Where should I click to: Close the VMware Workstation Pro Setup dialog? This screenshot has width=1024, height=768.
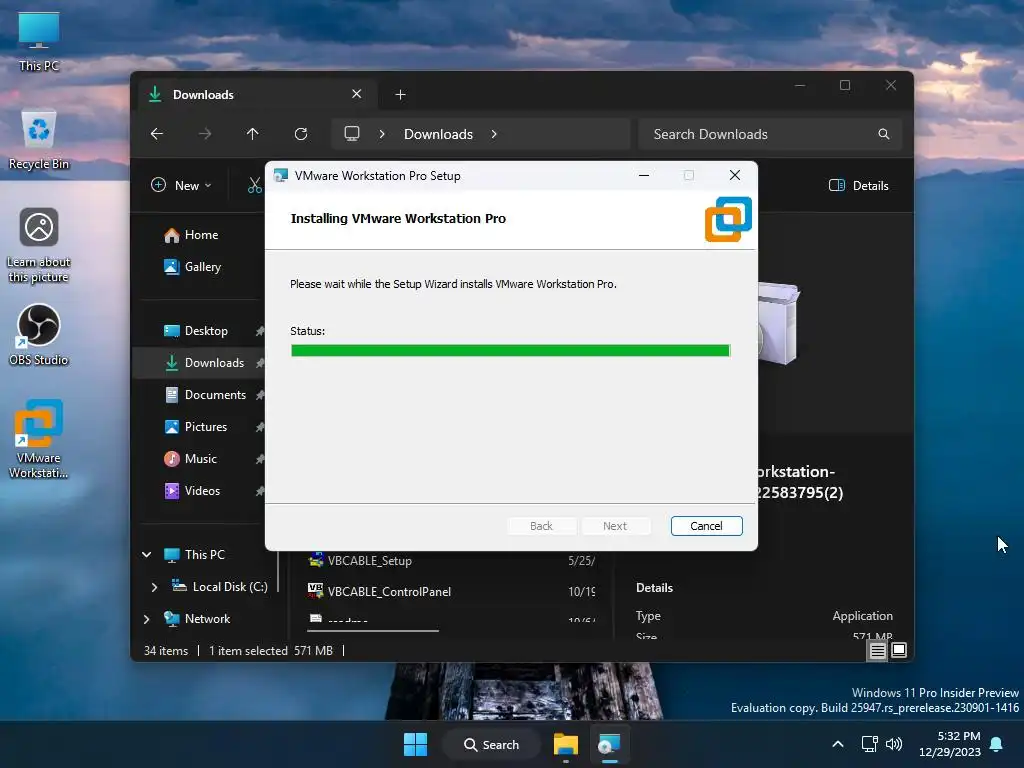(735, 175)
